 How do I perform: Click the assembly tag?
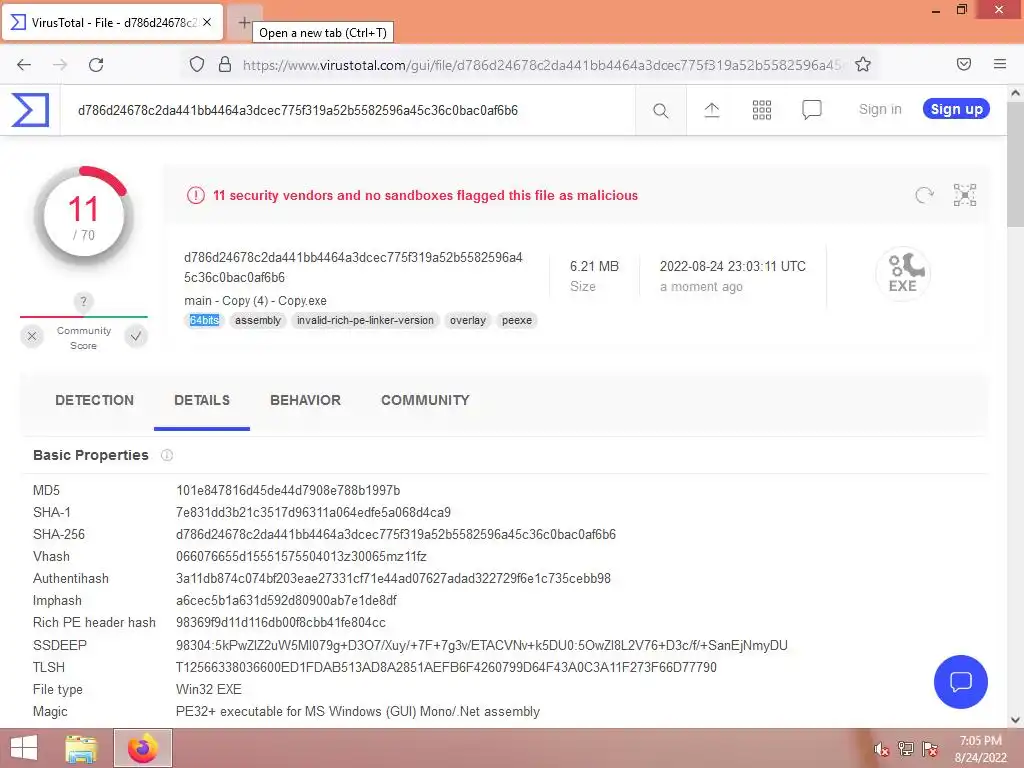pos(258,320)
